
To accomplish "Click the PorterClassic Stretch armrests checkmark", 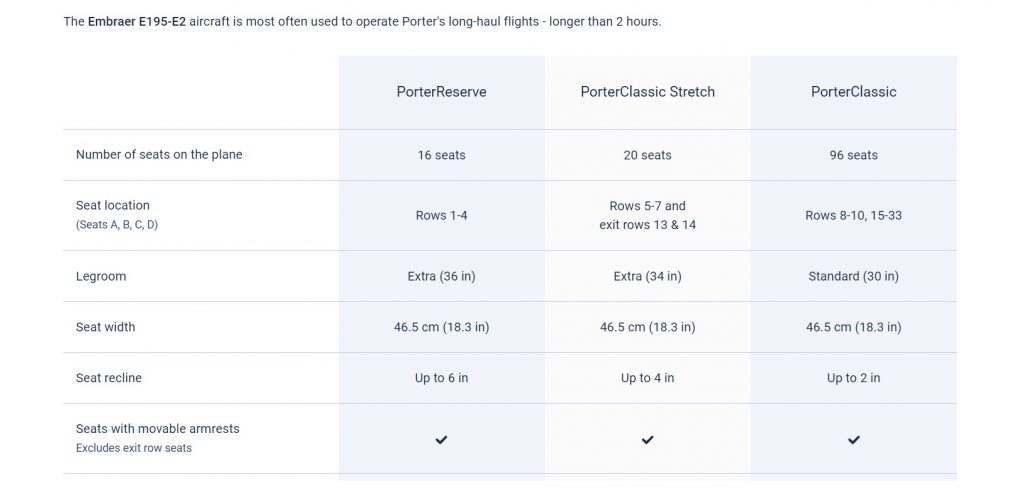I will (647, 439).
